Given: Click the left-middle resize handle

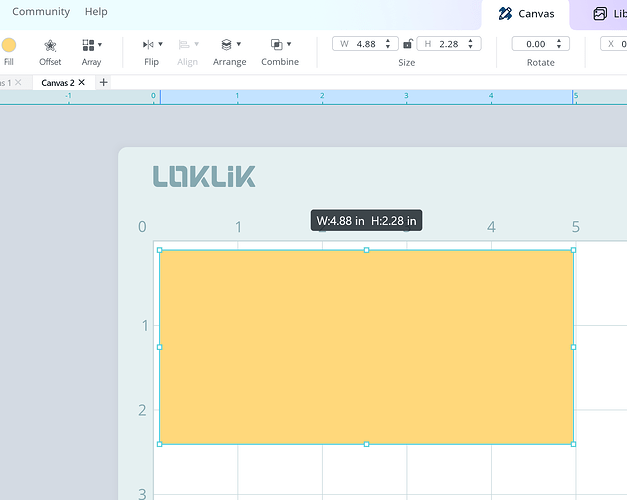Looking at the screenshot, I should tap(160, 347).
